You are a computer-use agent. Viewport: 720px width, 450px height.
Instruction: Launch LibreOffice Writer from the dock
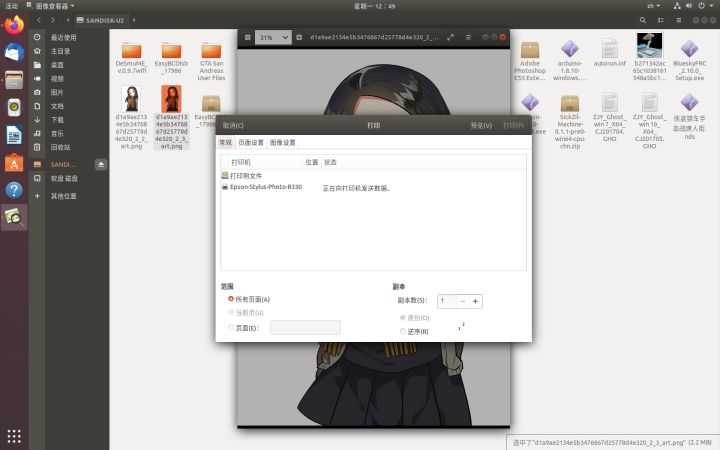point(14,135)
